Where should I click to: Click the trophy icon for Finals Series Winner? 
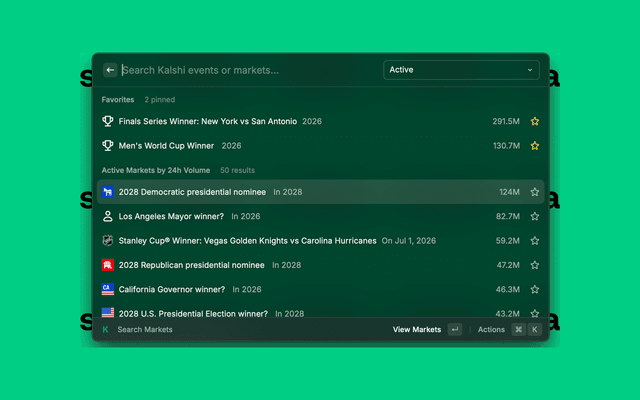(x=108, y=121)
